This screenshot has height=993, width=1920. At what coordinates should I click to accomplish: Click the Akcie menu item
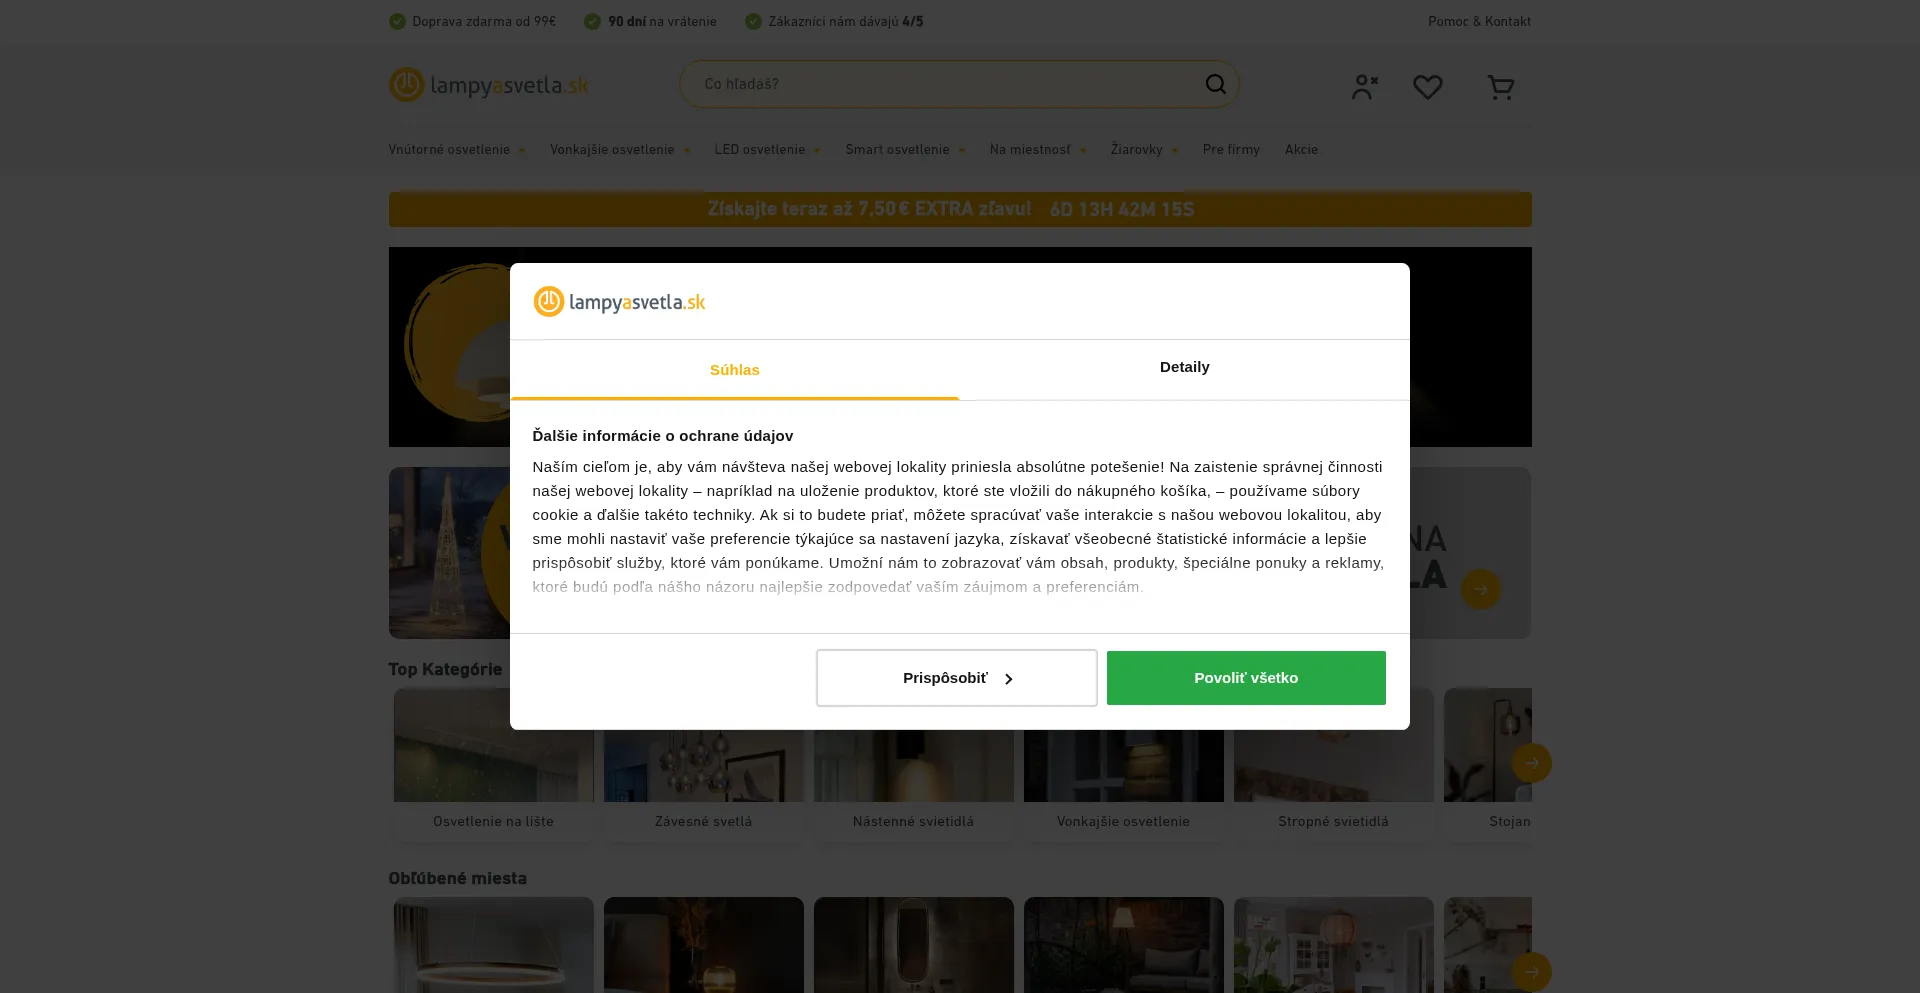(1301, 150)
